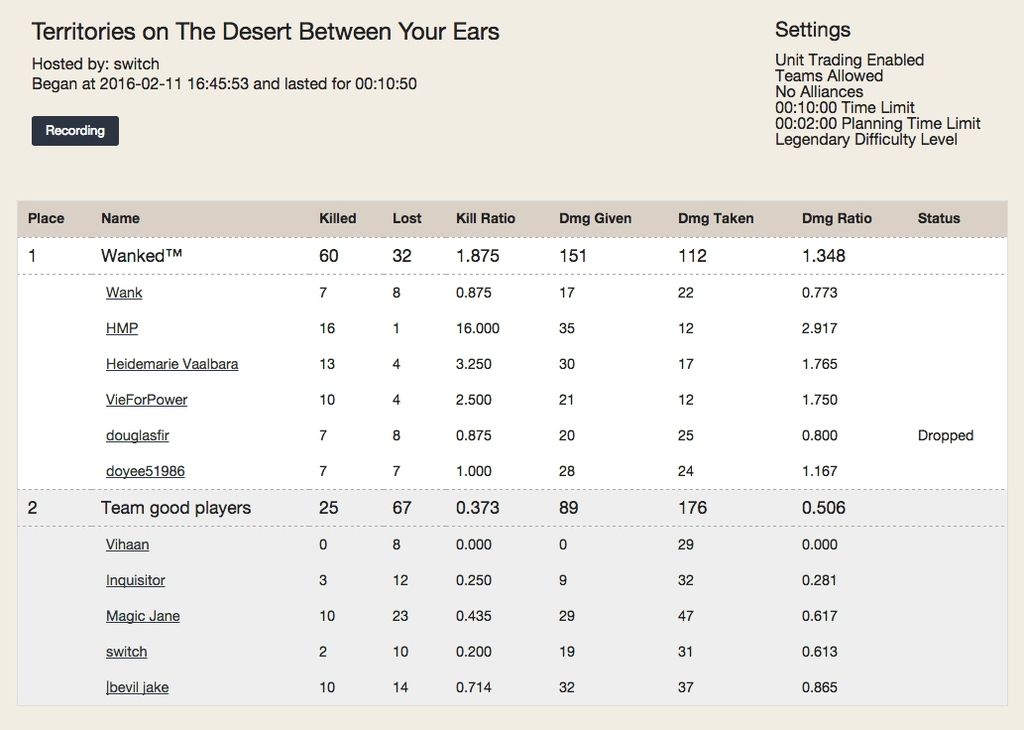Screen dimensions: 1024x730
Task: Open Heidemarie Vaalbara's profile link
Action: (172, 364)
